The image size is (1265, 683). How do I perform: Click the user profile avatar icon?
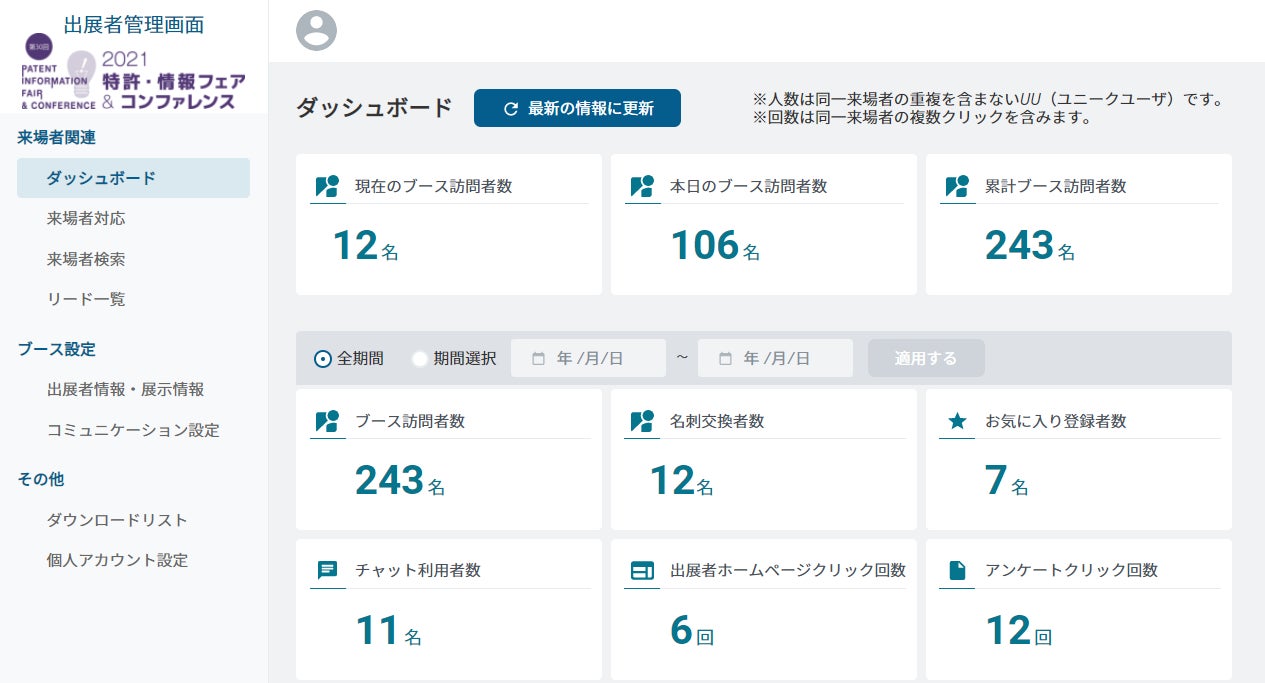click(316, 30)
